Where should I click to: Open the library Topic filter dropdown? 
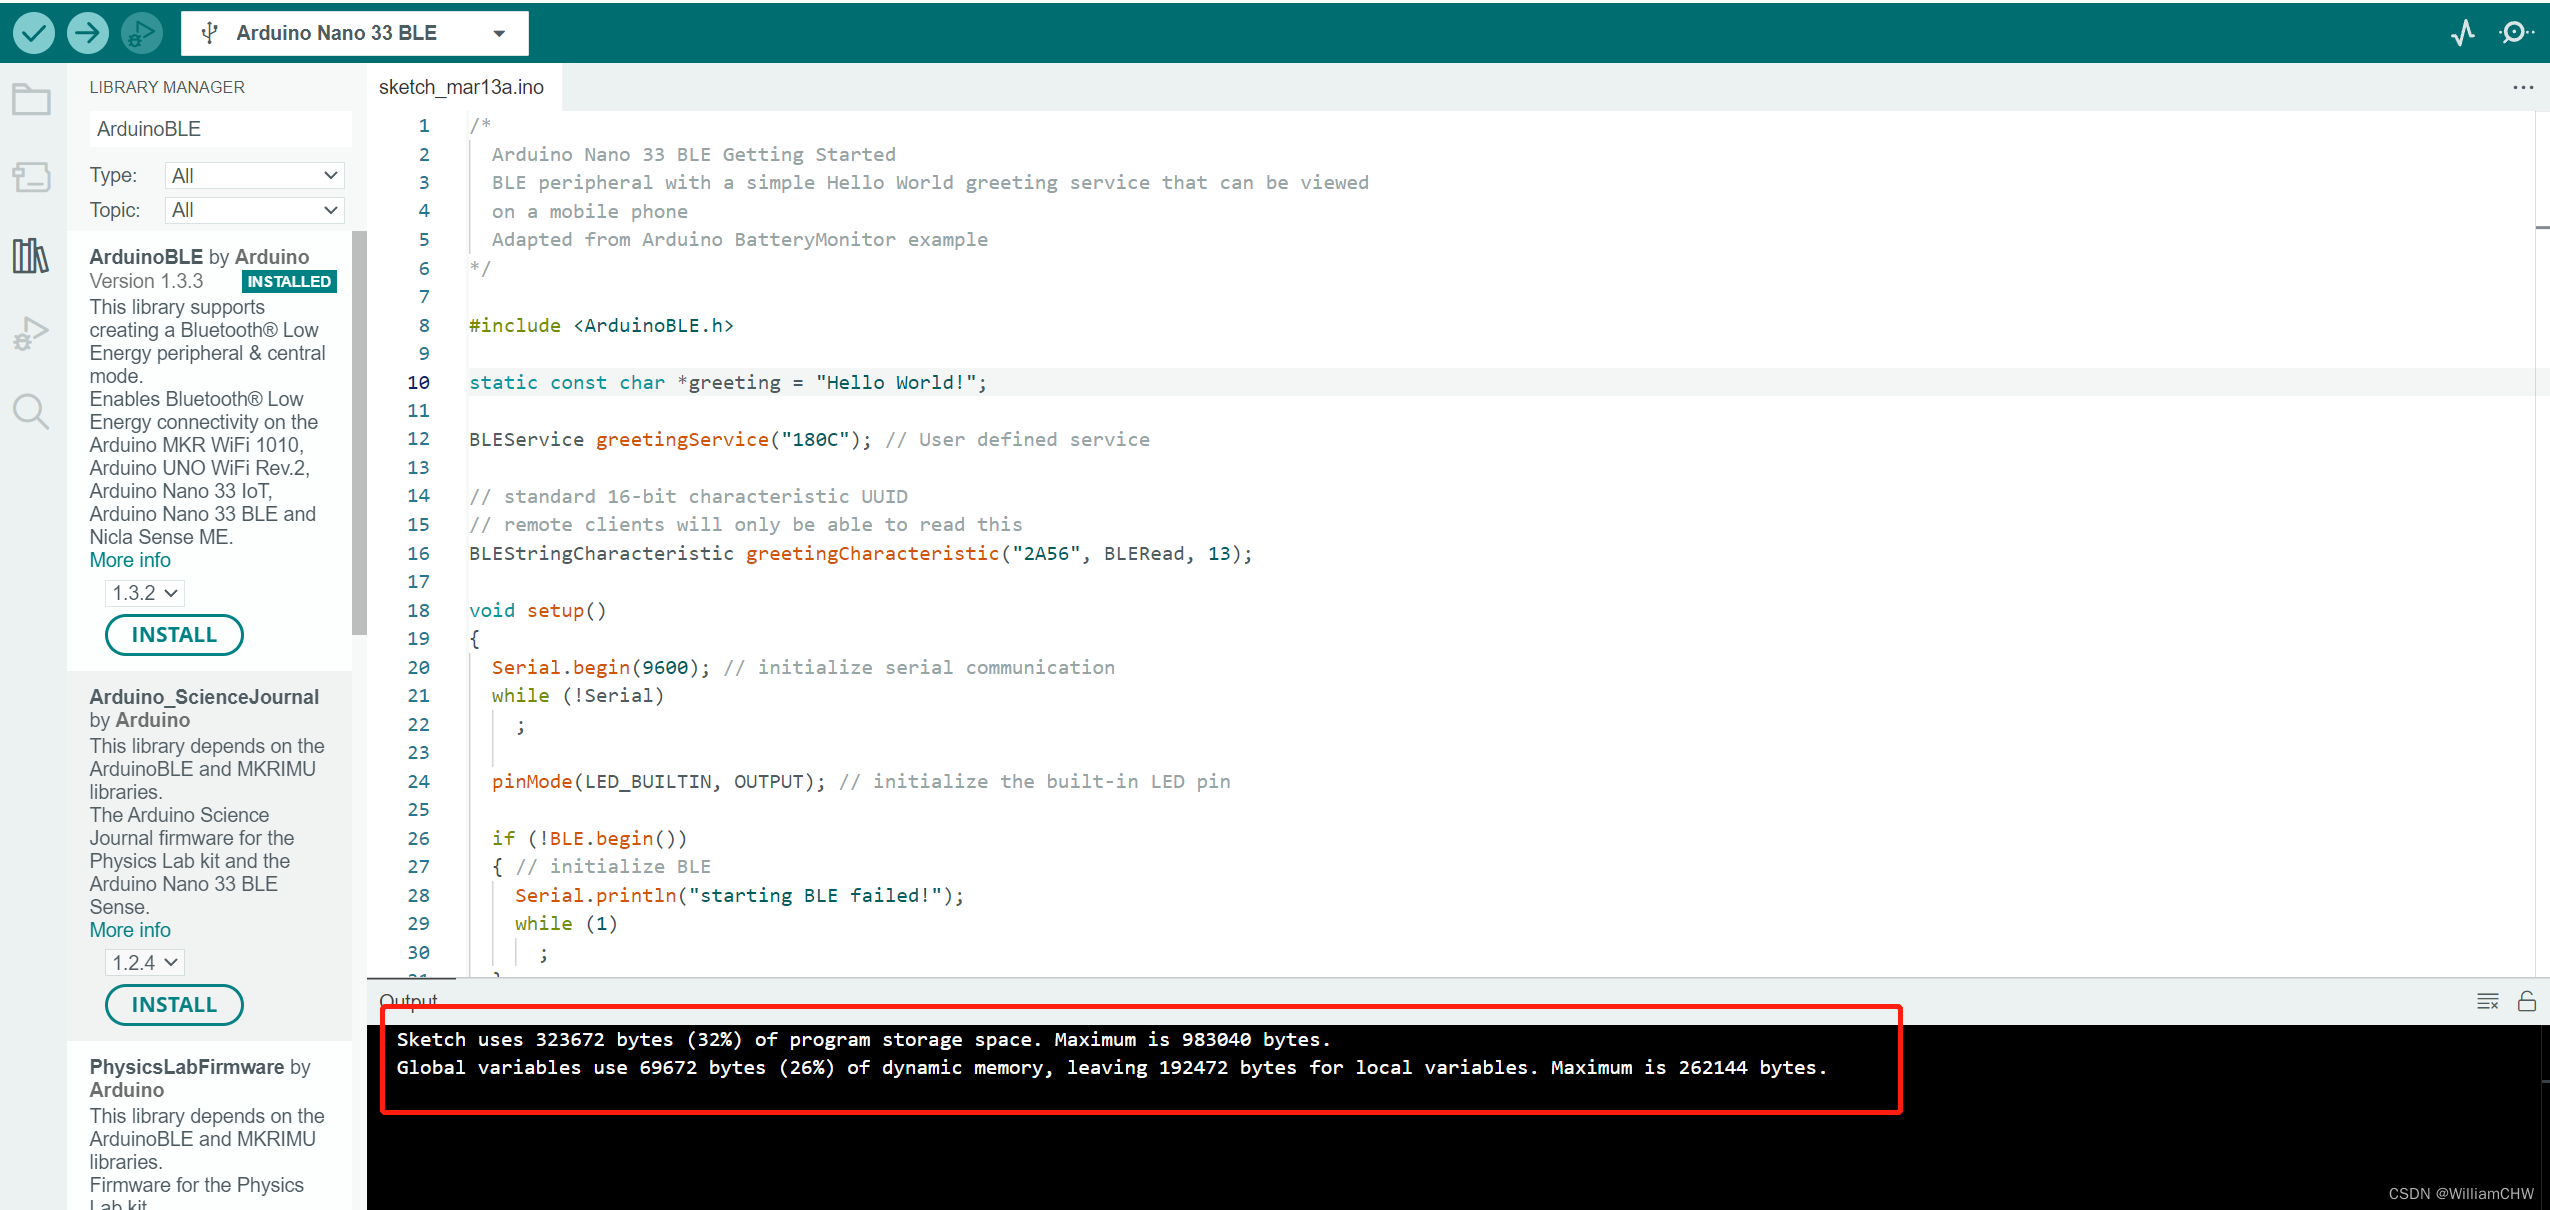point(253,210)
